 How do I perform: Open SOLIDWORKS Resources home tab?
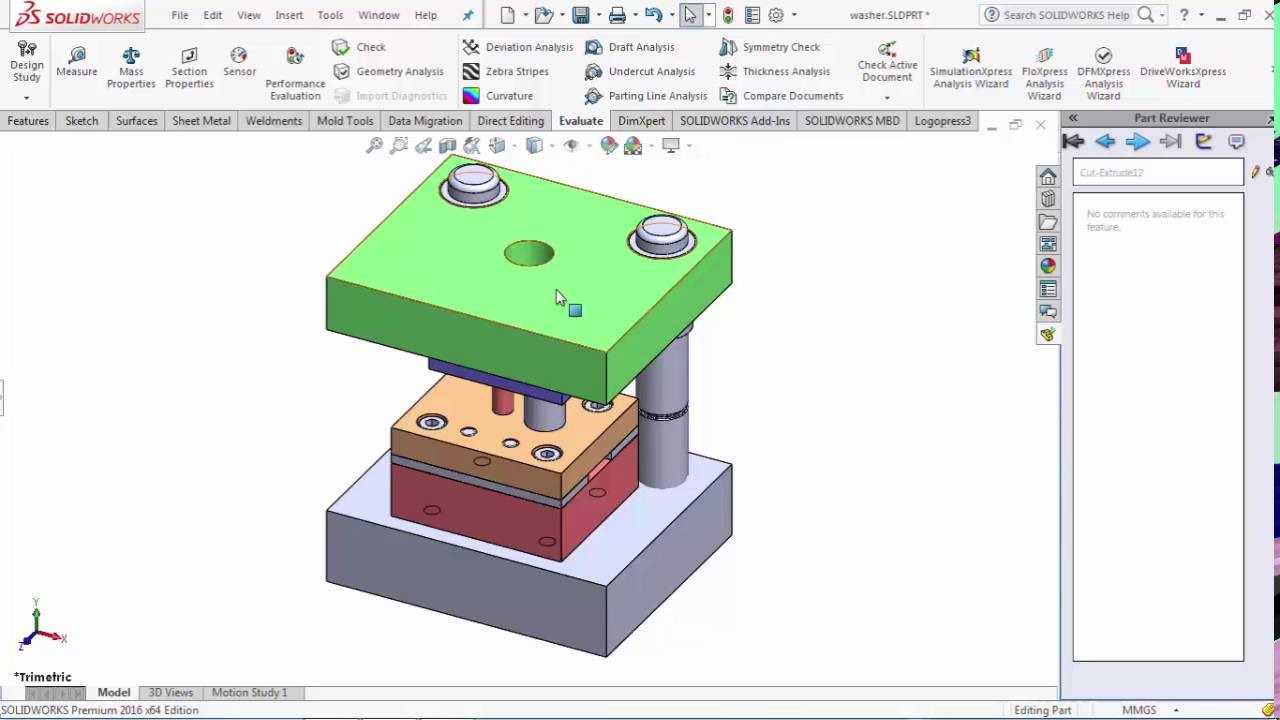pos(1048,177)
